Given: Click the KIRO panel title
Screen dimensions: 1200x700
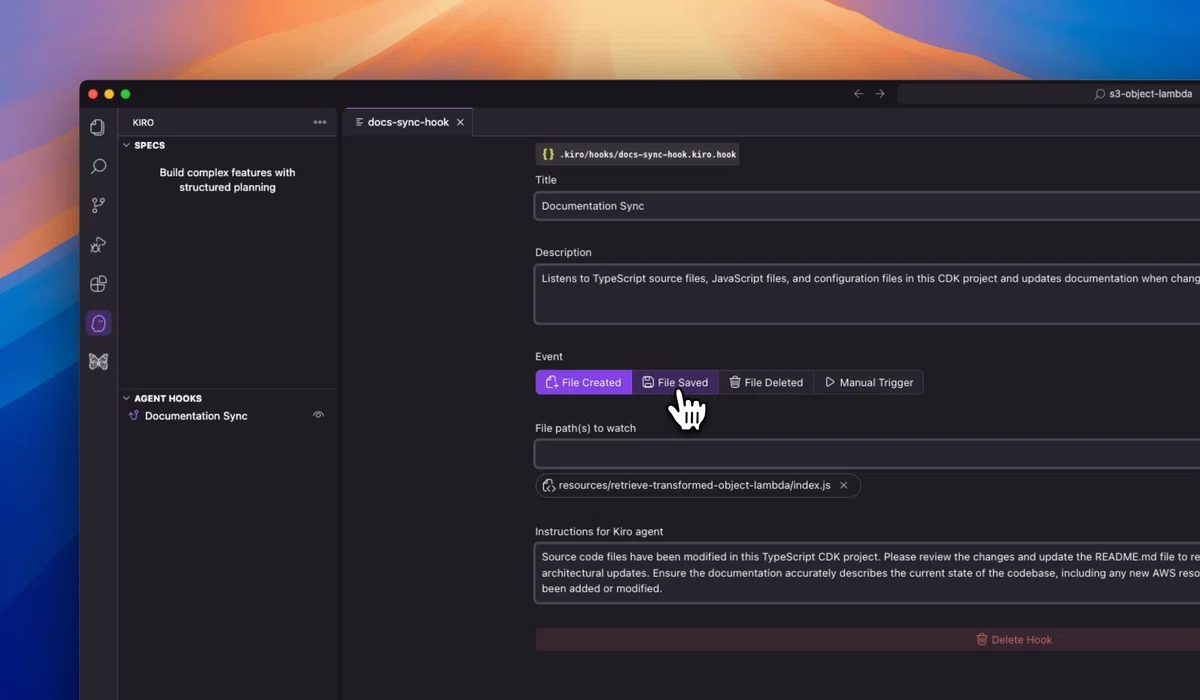Looking at the screenshot, I should click(143, 122).
